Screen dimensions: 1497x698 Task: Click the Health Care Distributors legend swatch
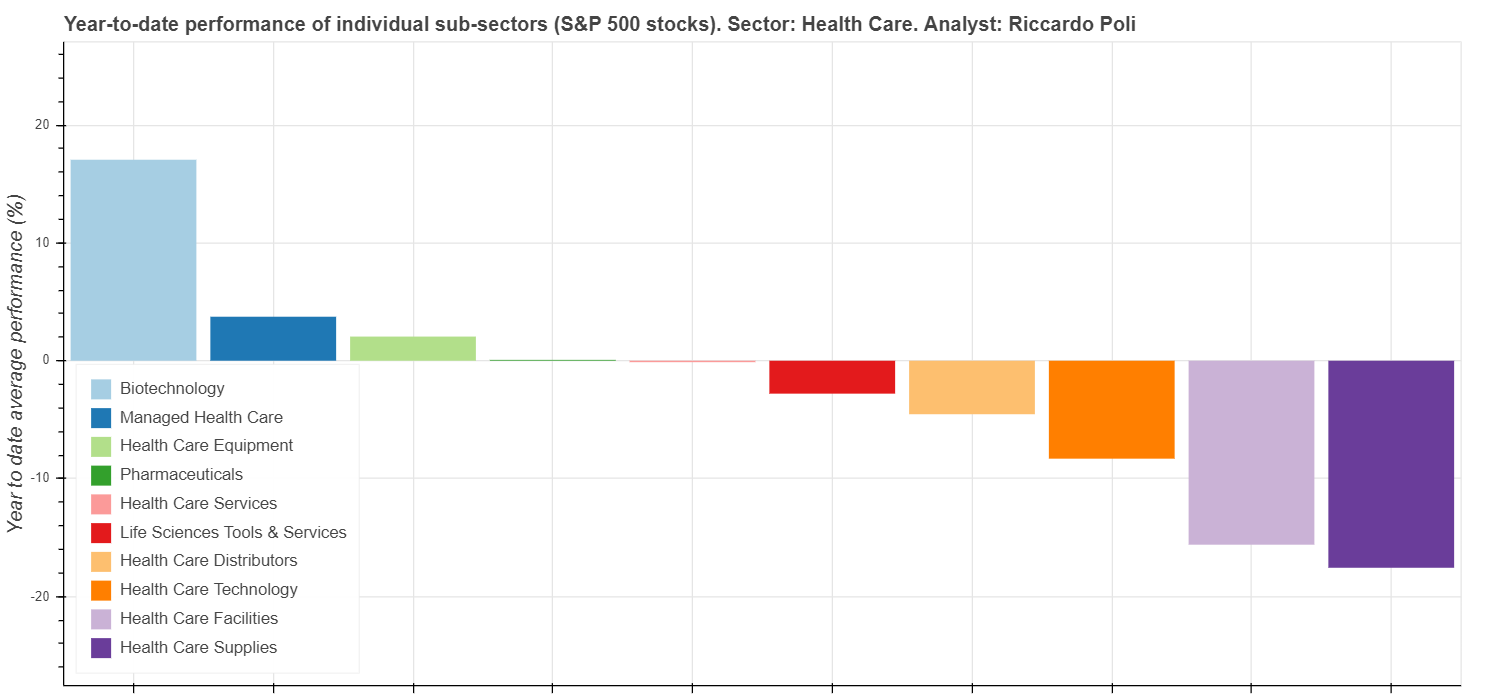[x=101, y=561]
